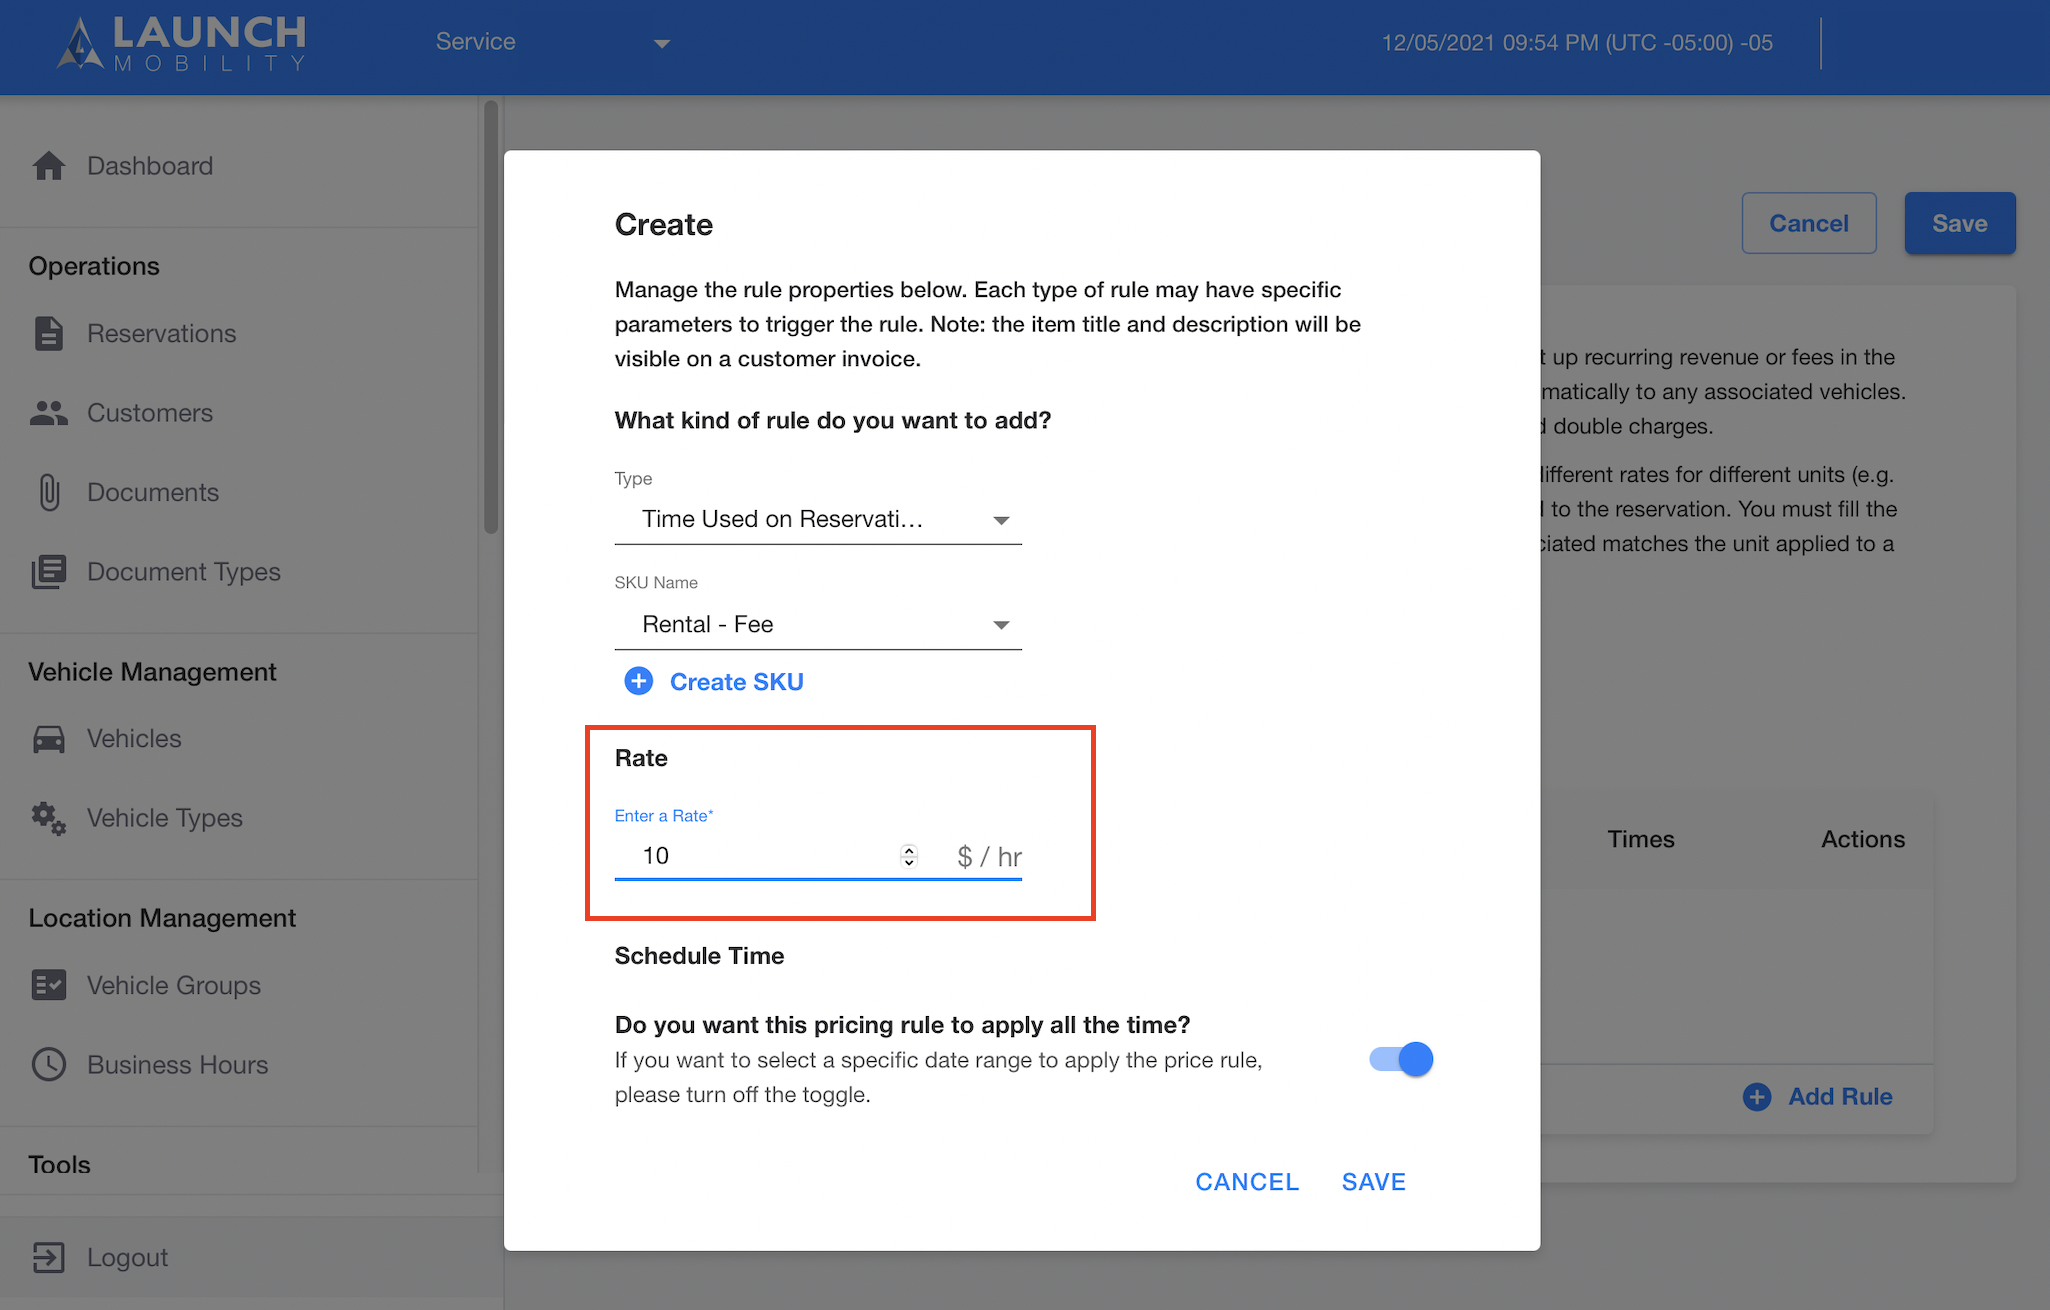2050x1310 pixels.
Task: Click the sidebar vertical scrollbar
Action: [490, 317]
